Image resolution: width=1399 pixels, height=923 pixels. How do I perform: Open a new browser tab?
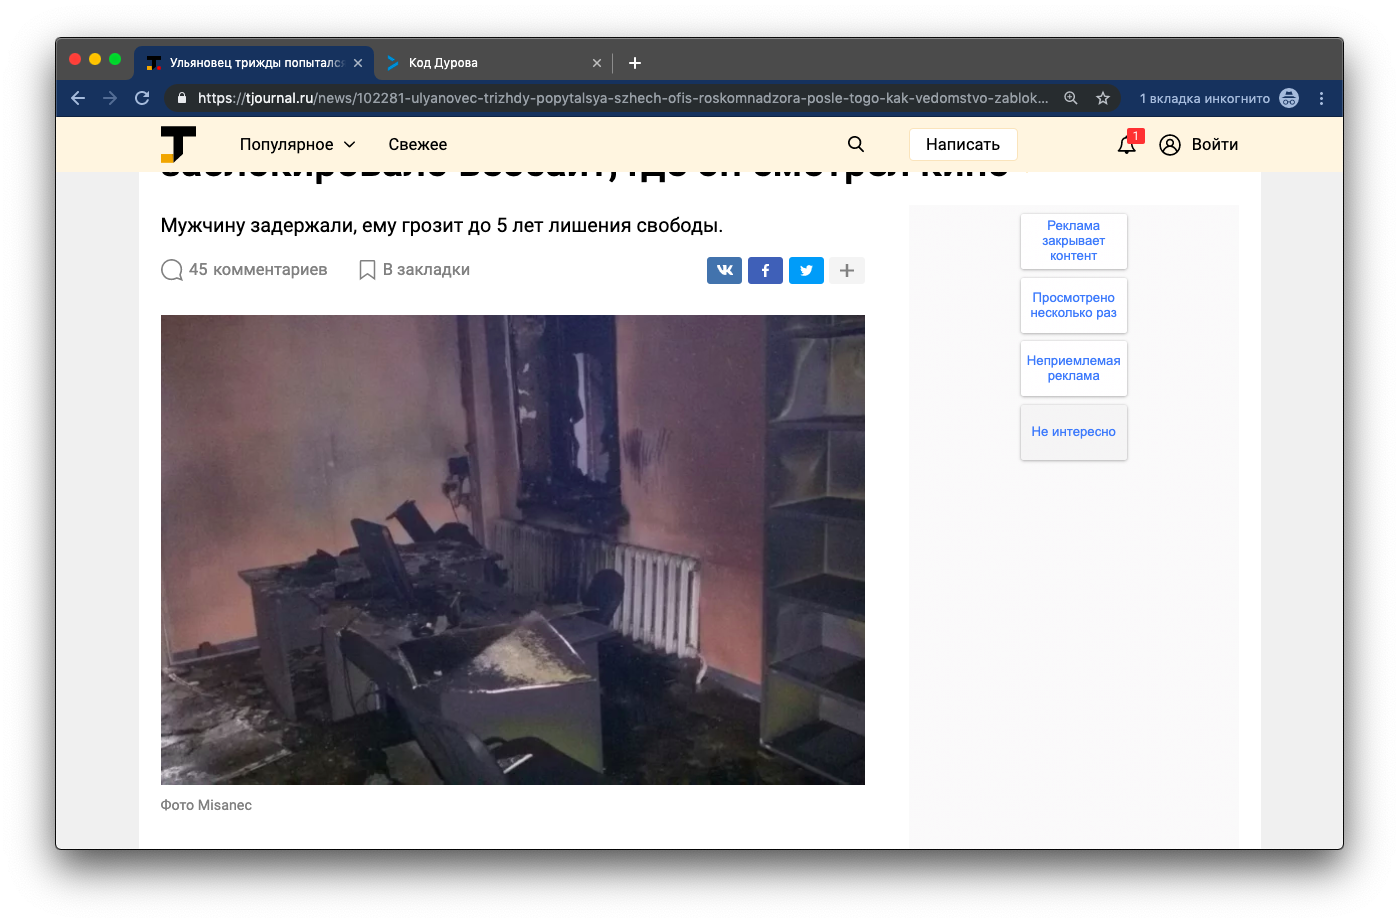(x=635, y=63)
